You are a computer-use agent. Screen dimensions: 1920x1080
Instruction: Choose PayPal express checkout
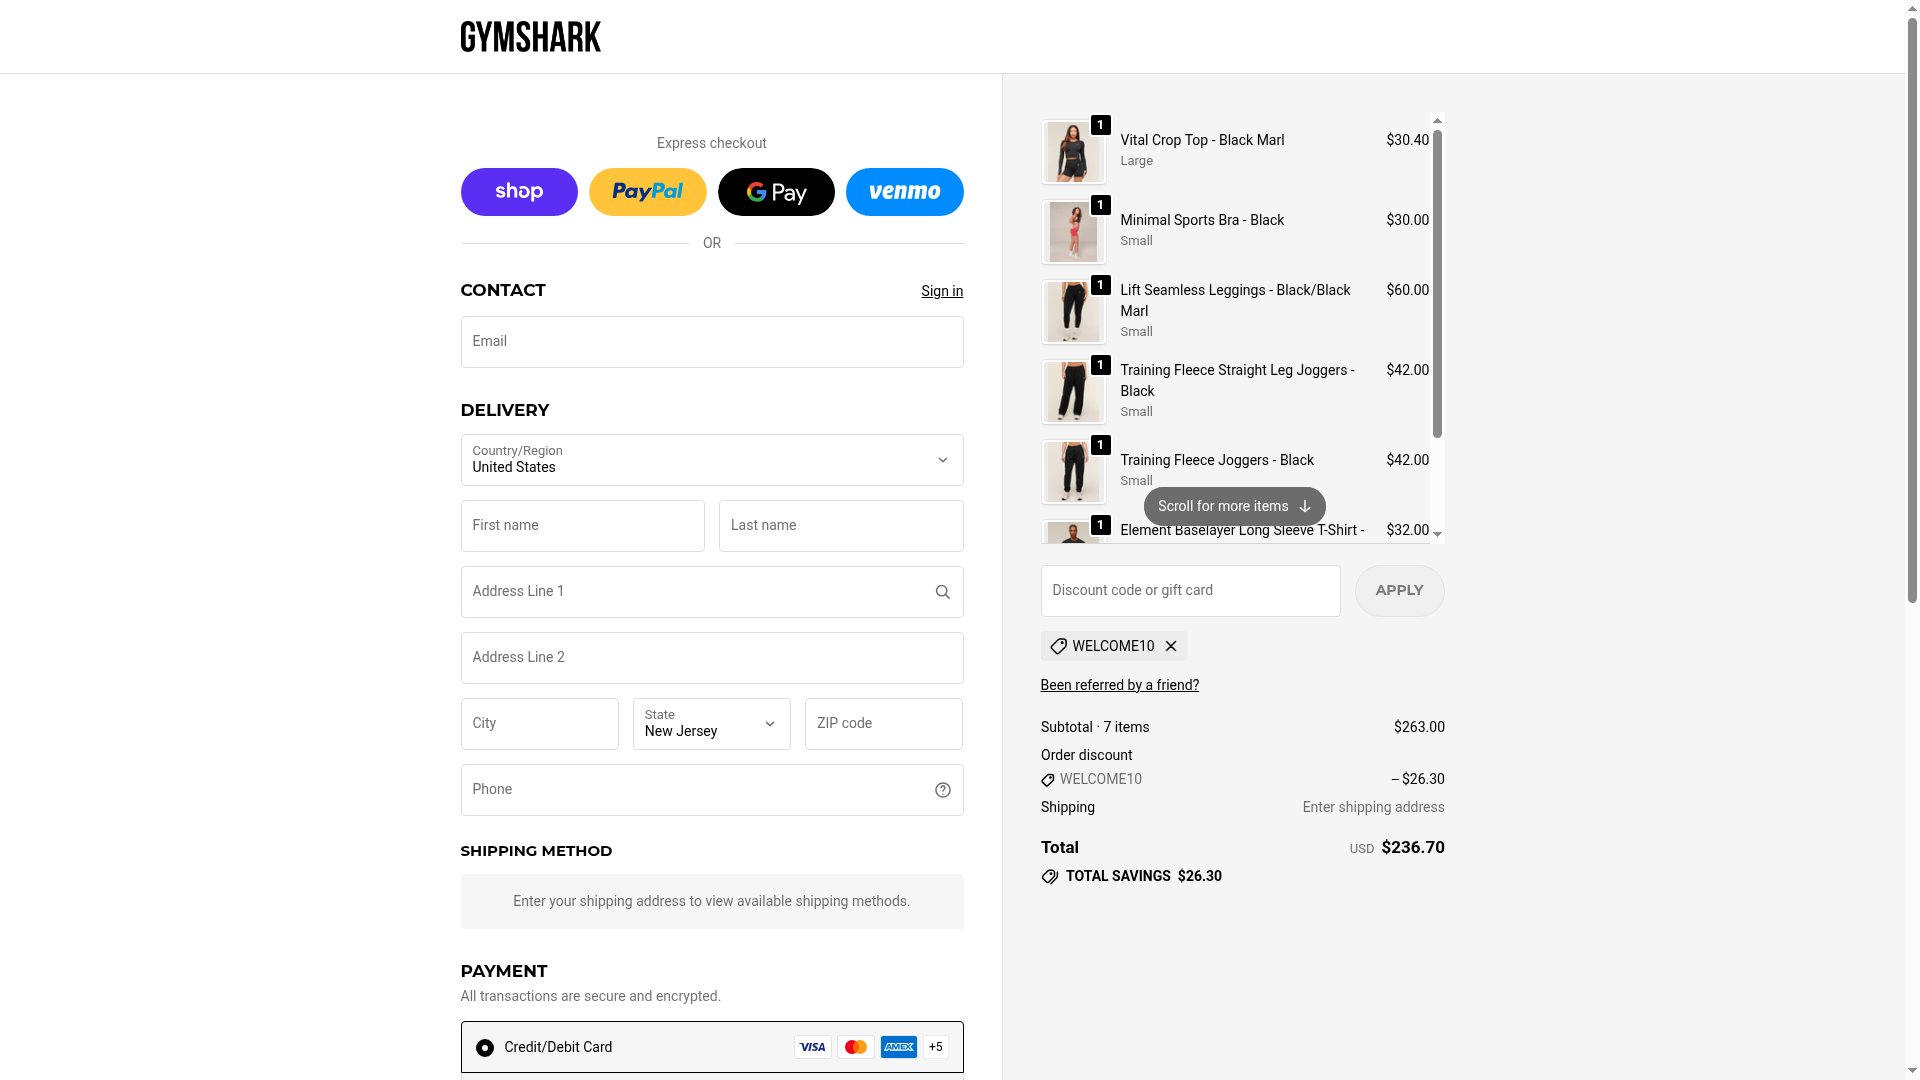coord(647,192)
